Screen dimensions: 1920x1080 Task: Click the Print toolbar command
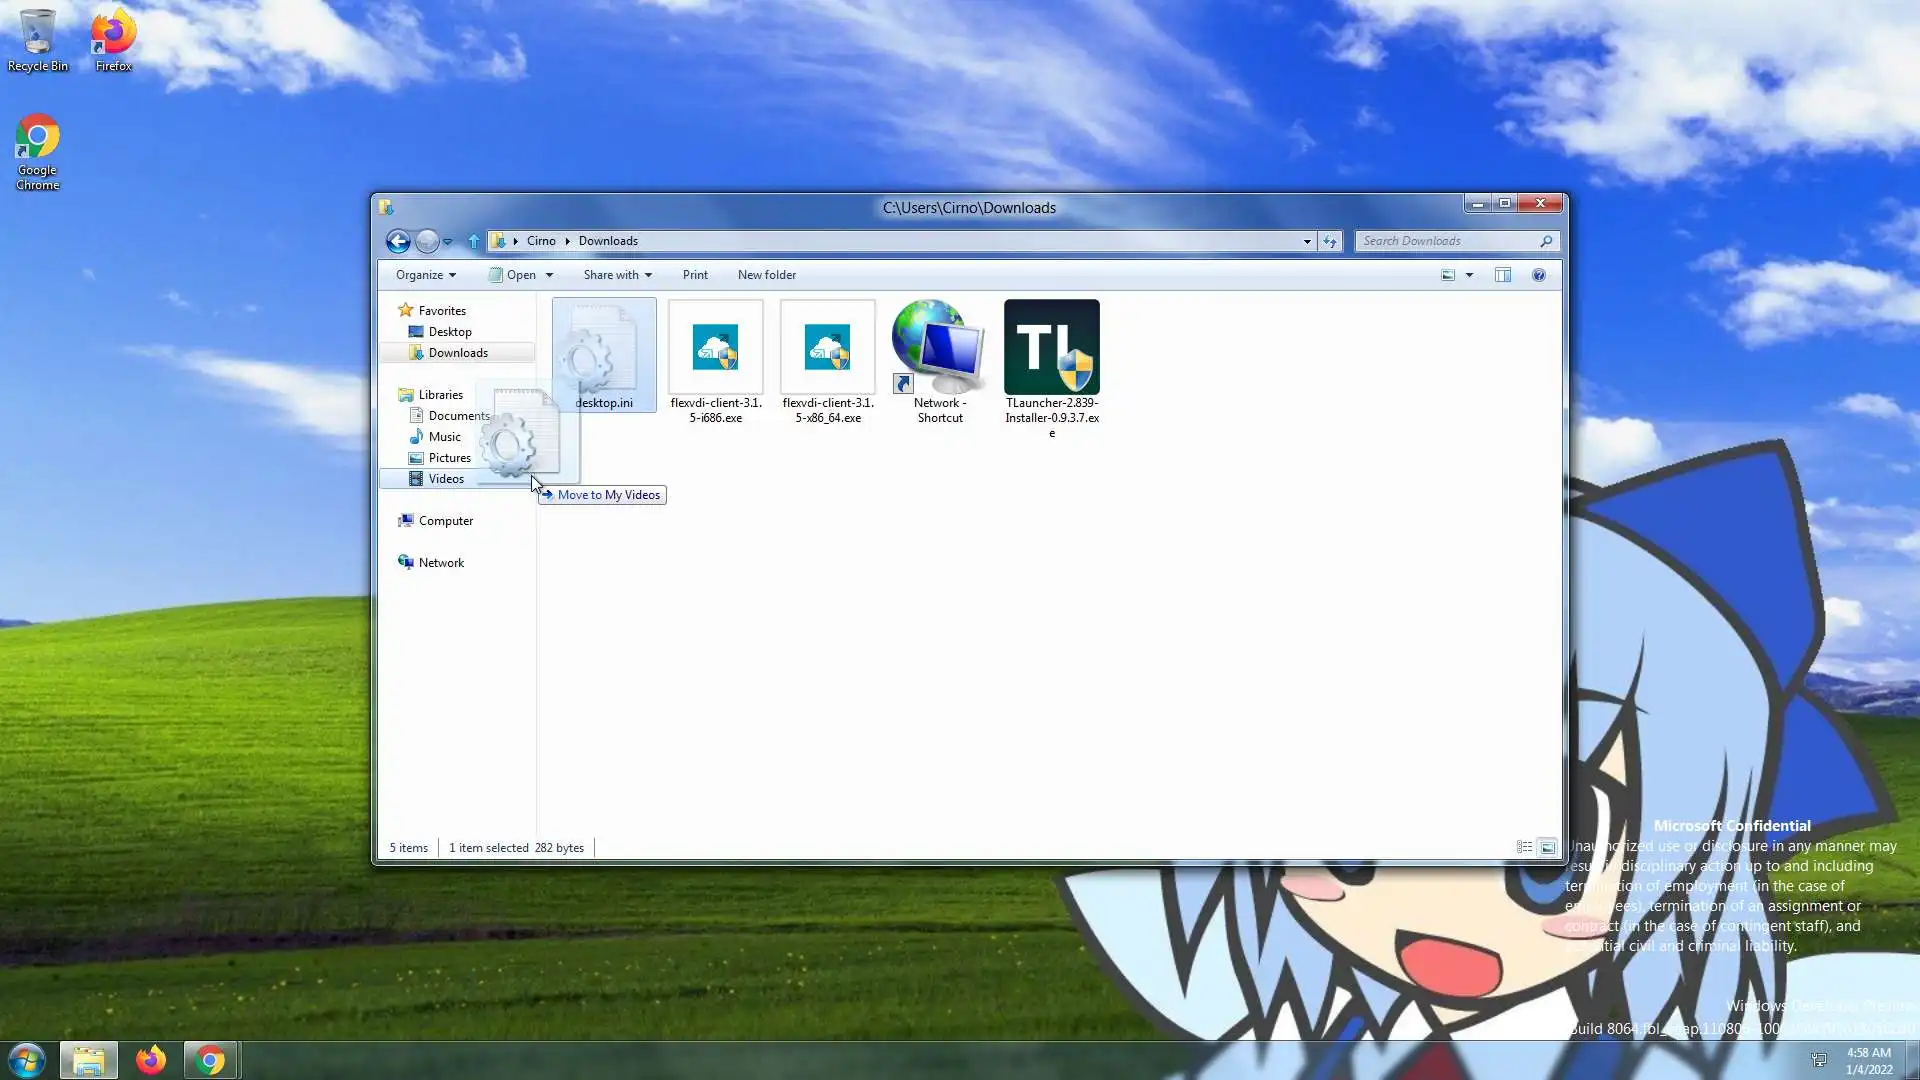pos(694,275)
